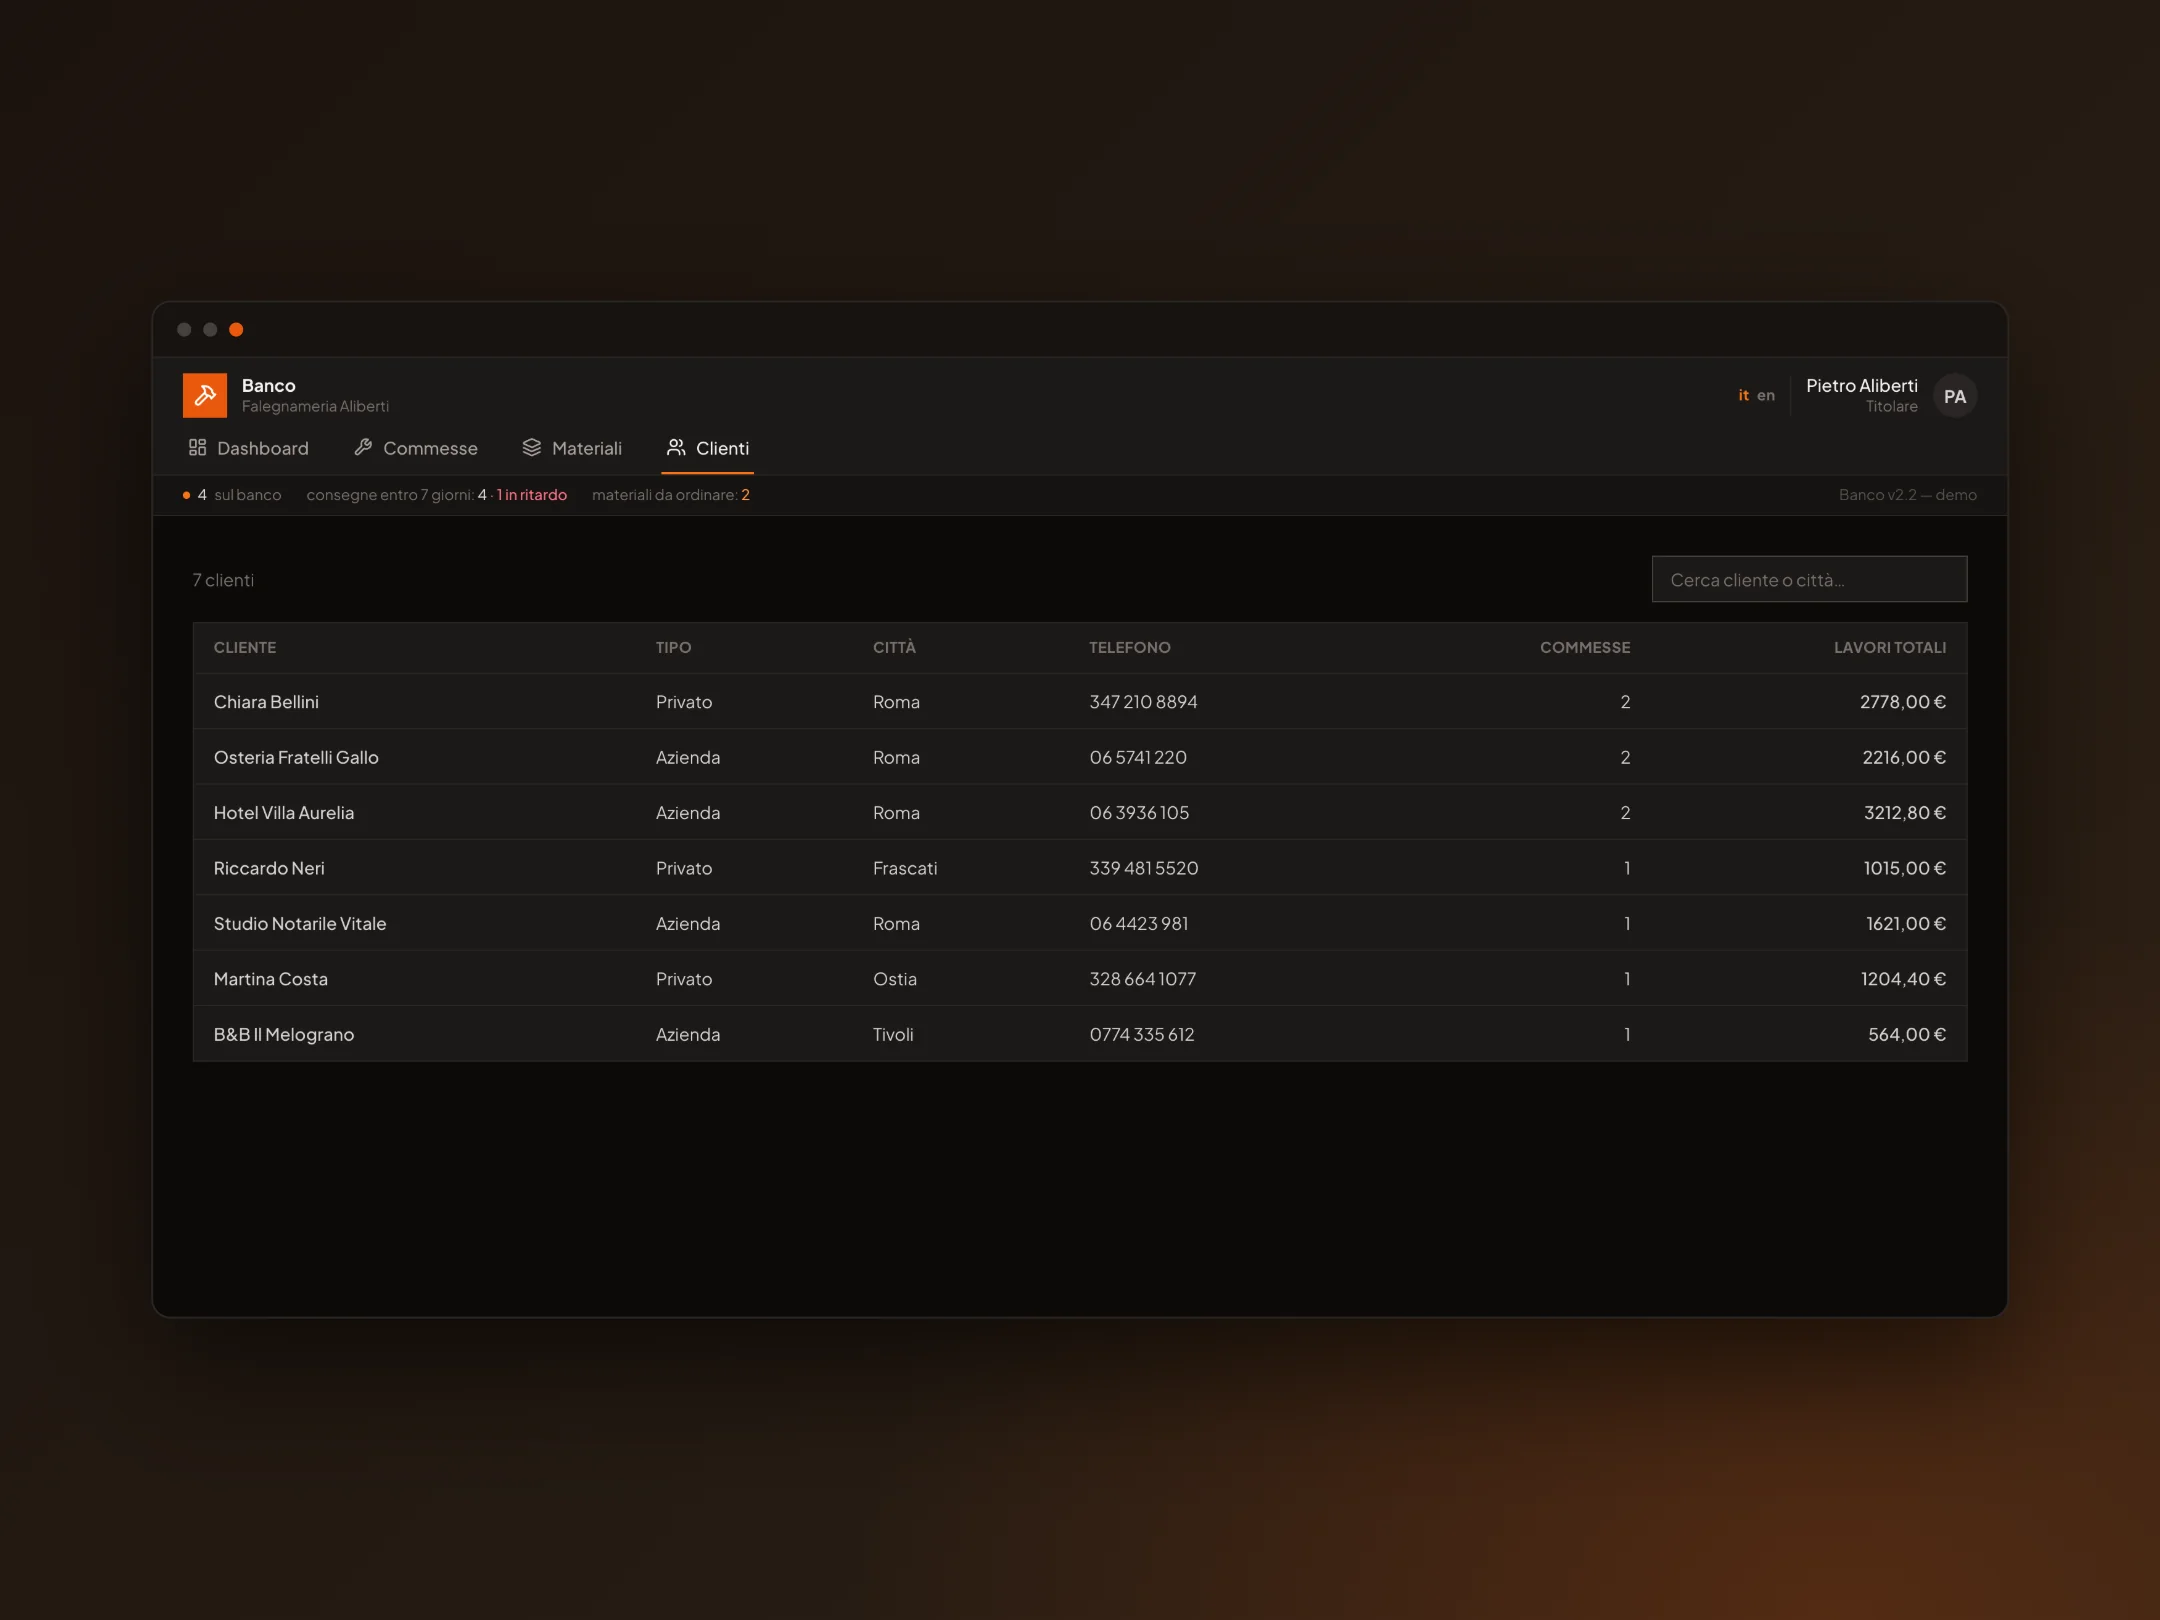The height and width of the screenshot is (1620, 2160).
Task: Click the total 3212,80 € value
Action: click(1905, 813)
